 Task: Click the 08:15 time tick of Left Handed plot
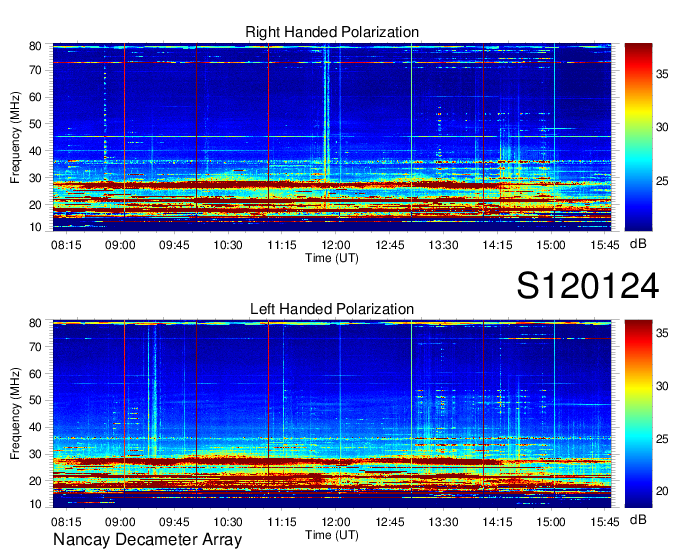66,522
